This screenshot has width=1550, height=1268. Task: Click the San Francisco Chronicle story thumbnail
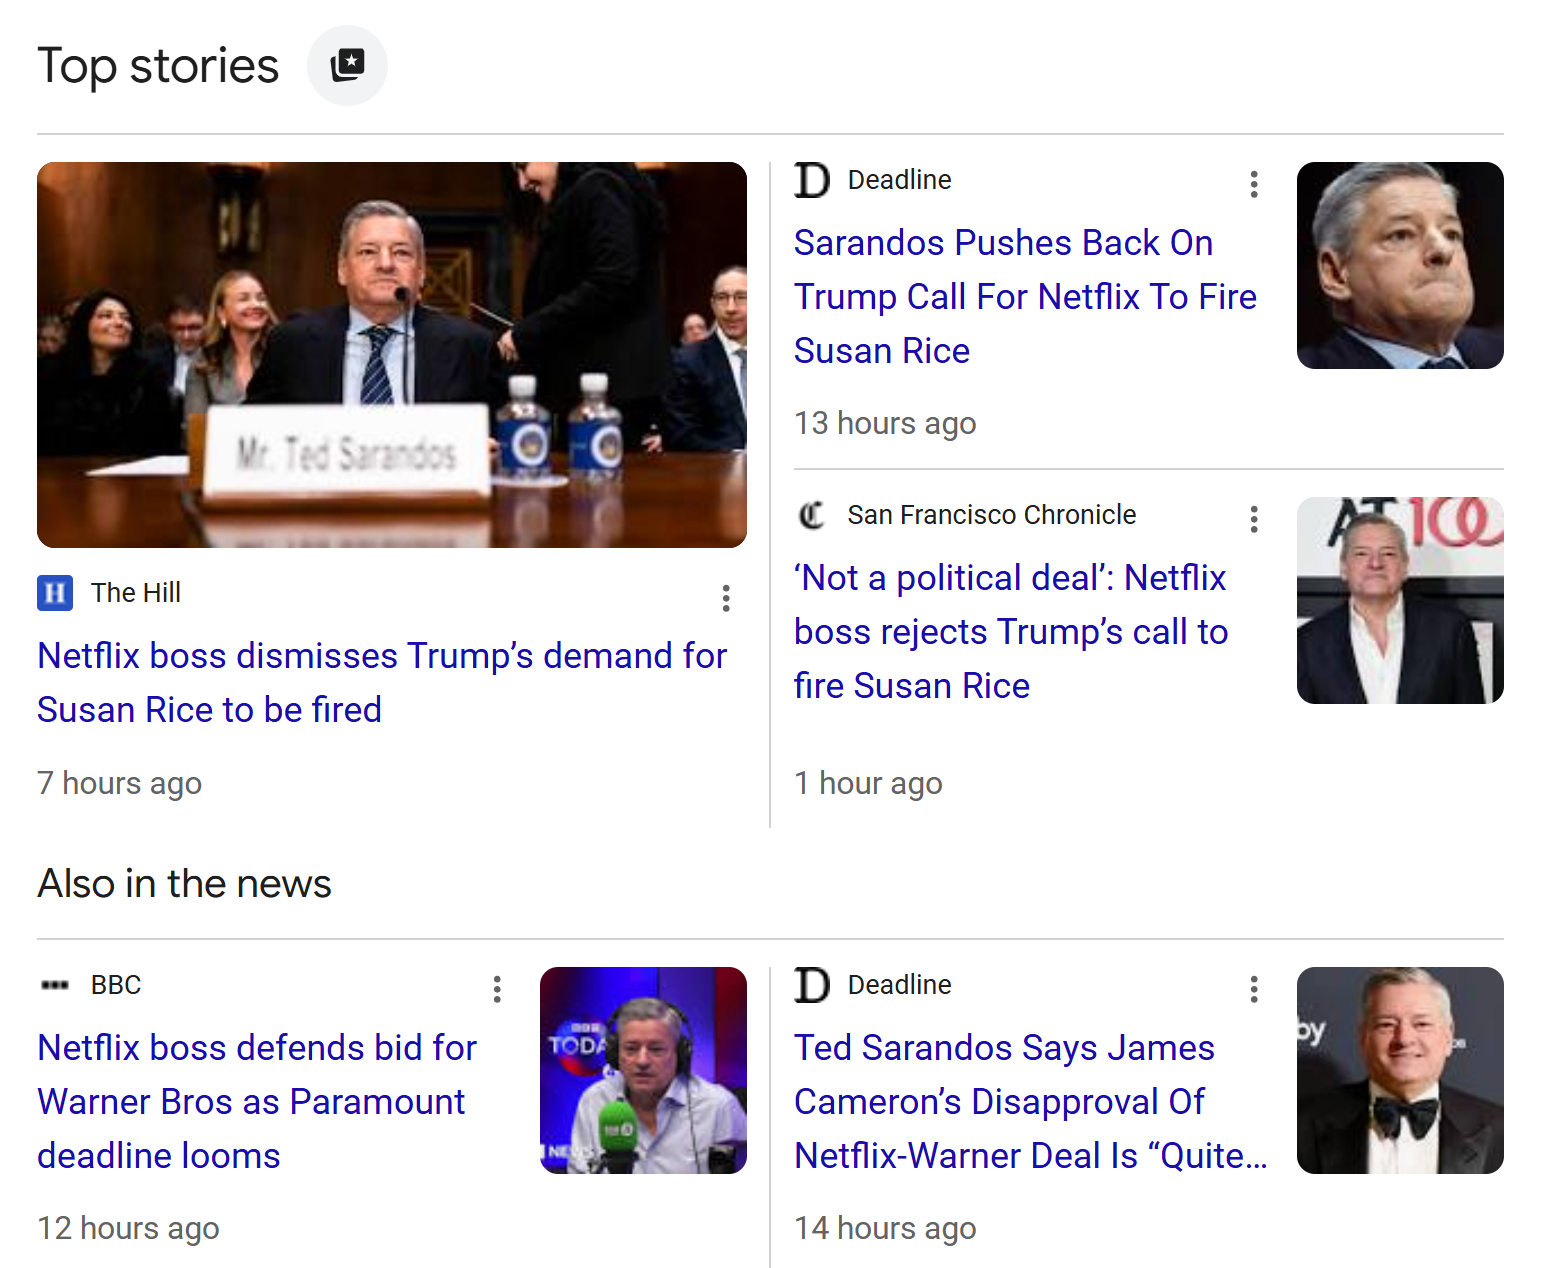click(1400, 600)
